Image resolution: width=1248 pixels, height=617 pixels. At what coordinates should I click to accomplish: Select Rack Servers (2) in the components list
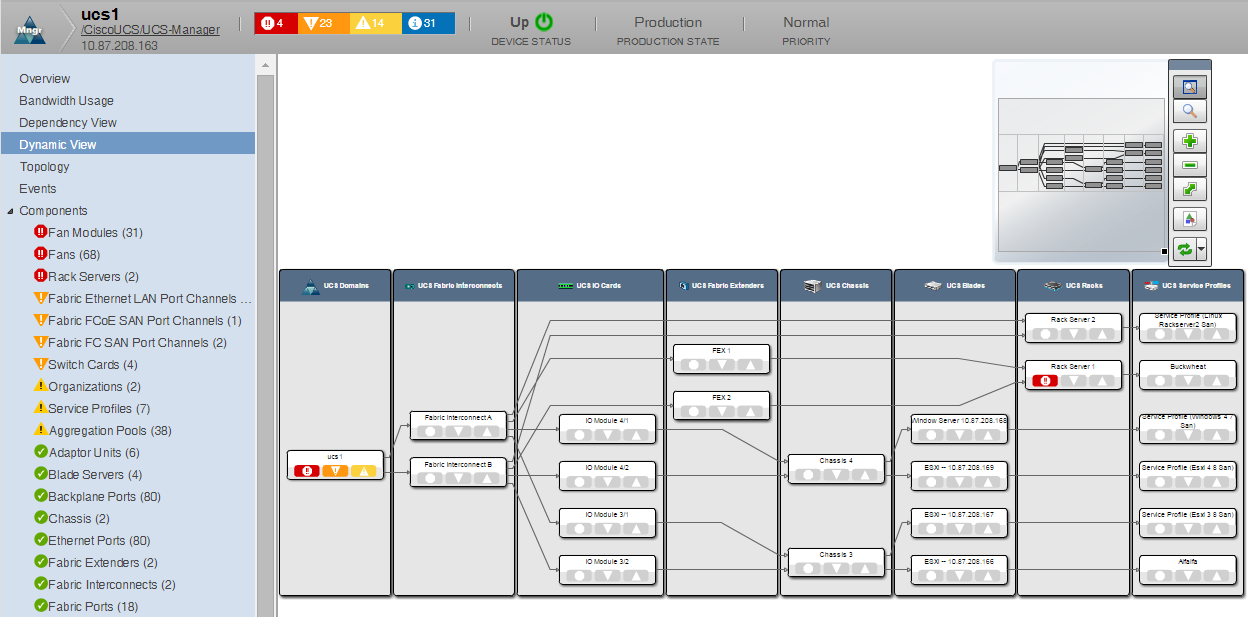coord(93,277)
